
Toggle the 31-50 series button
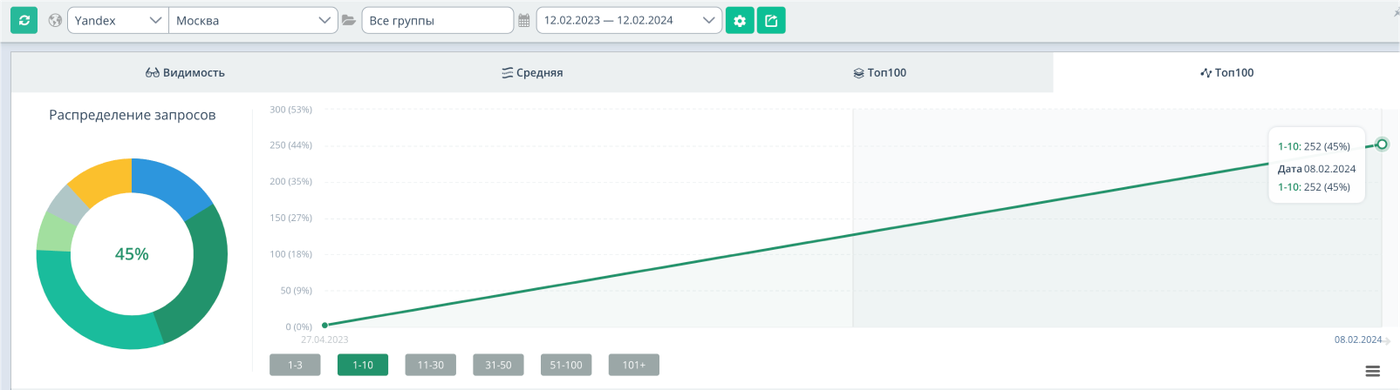(498, 365)
